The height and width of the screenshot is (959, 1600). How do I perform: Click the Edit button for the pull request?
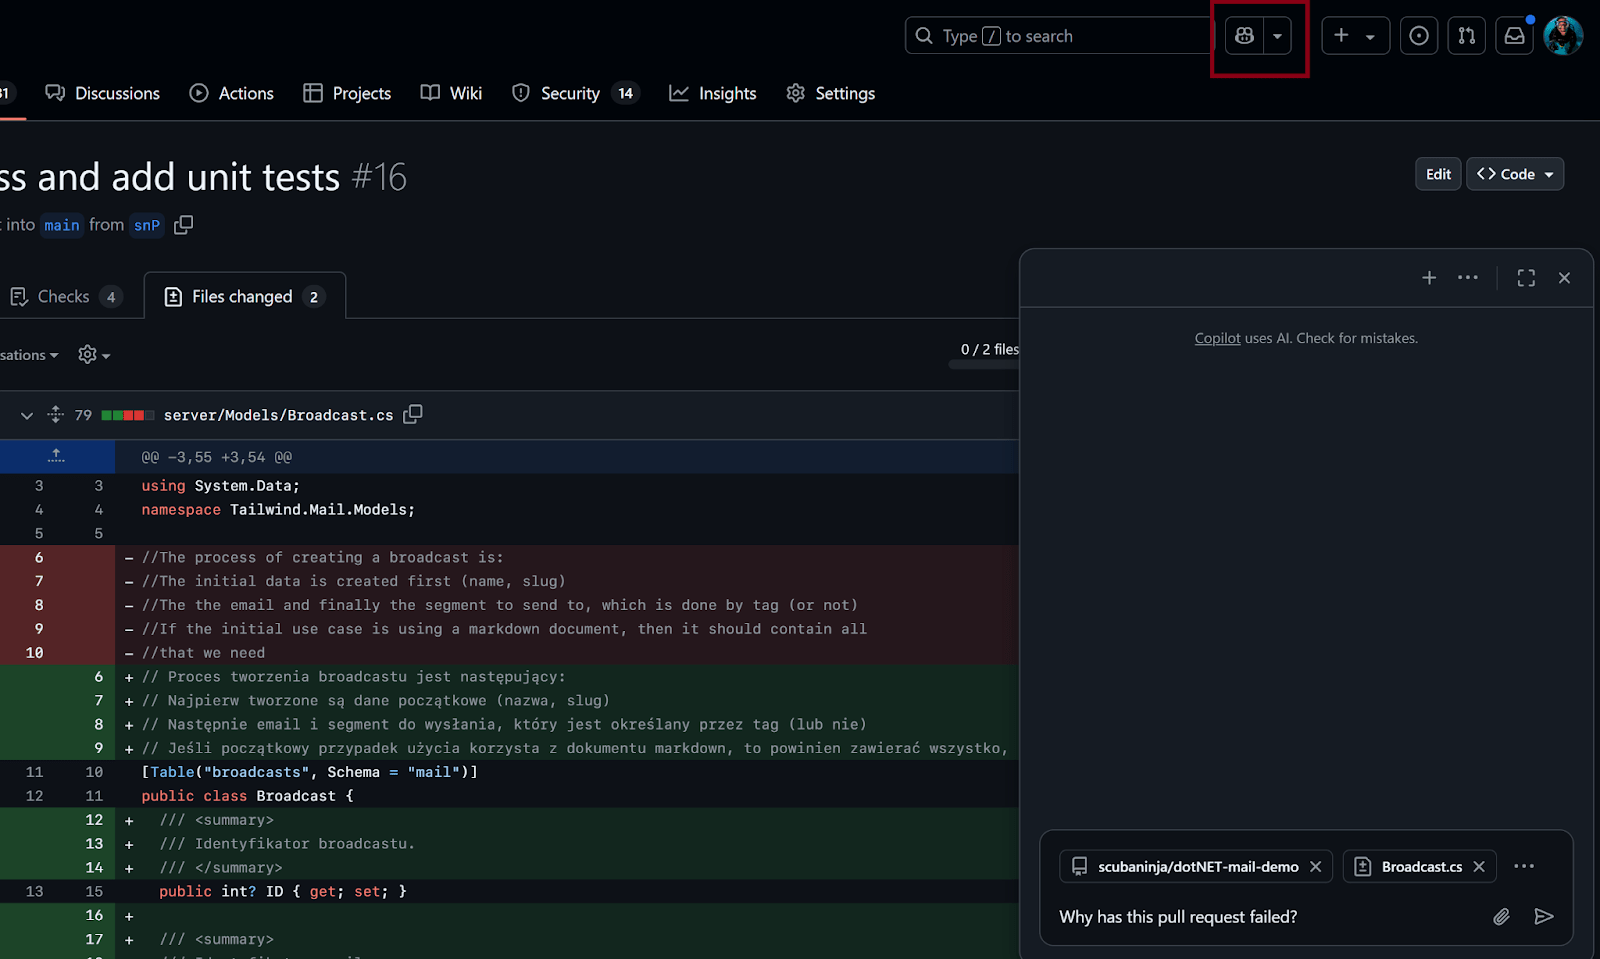pos(1437,173)
